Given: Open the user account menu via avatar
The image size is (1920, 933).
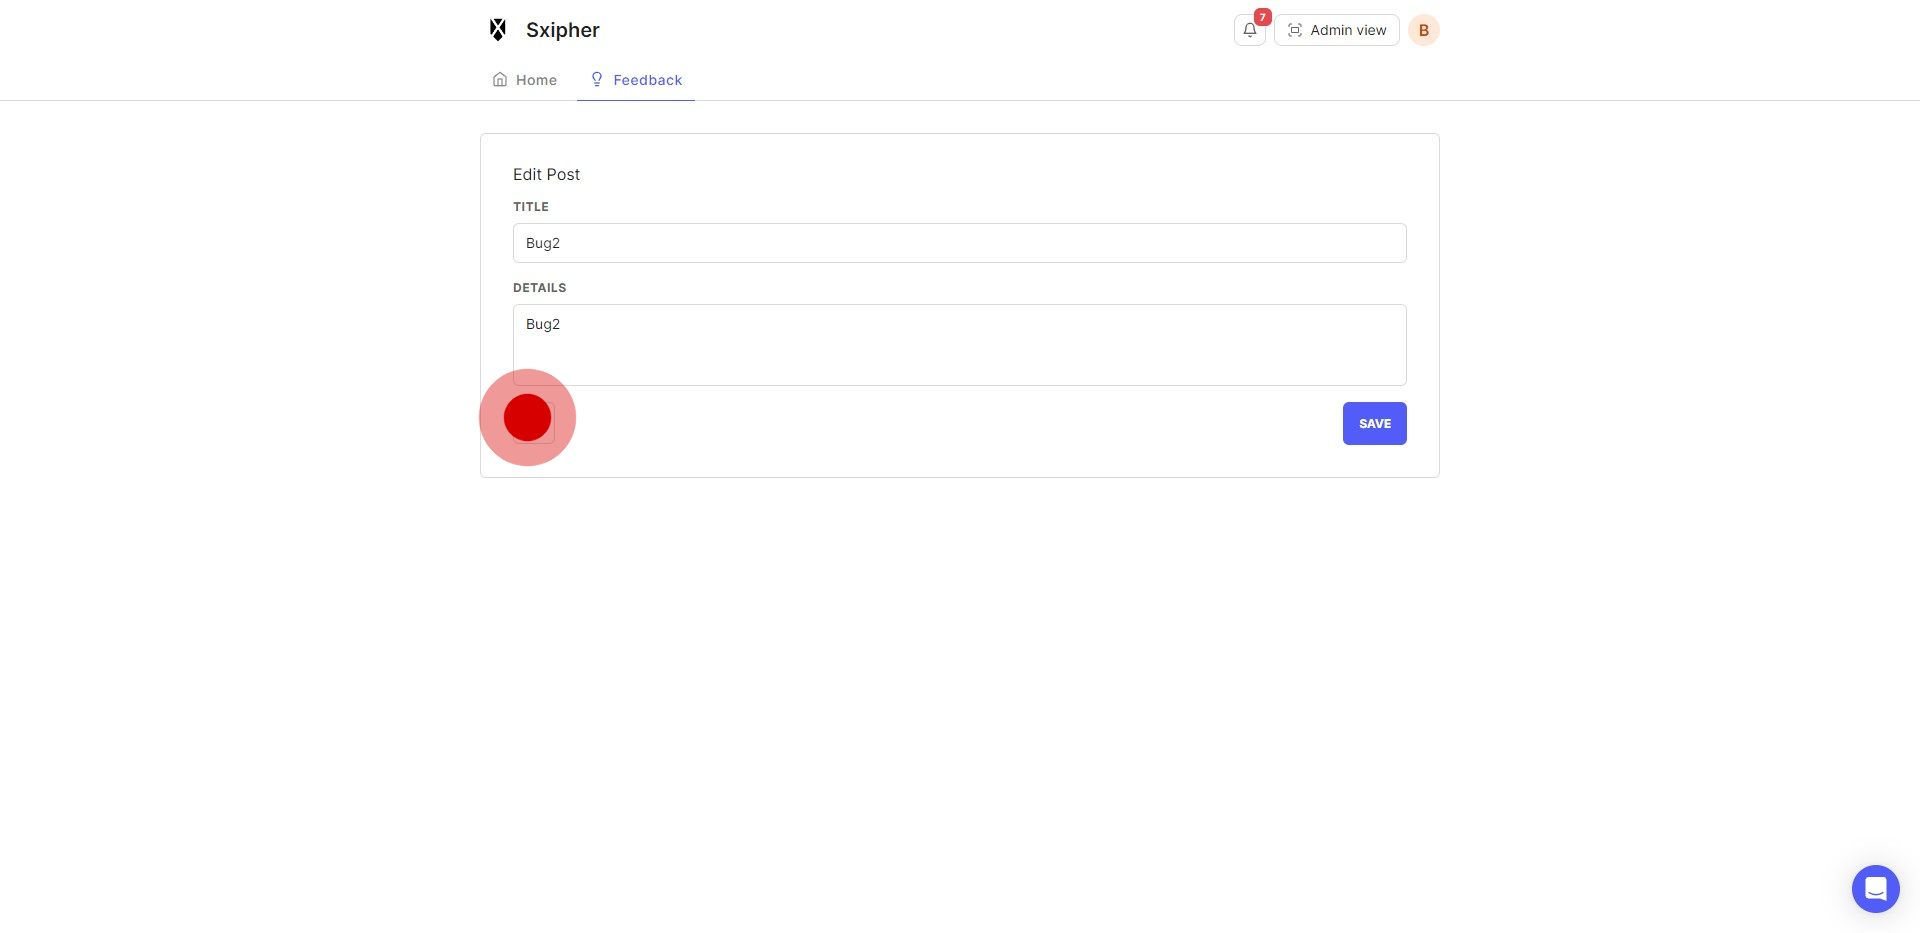Looking at the screenshot, I should tap(1423, 30).
